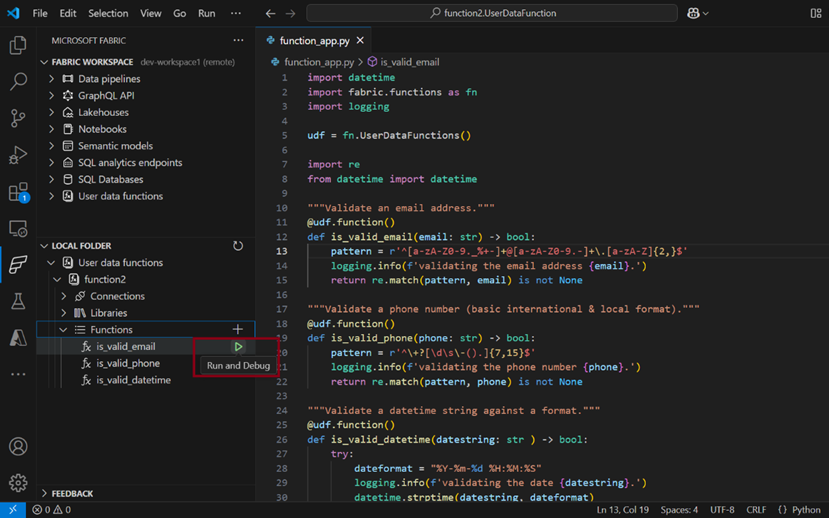Show more menu items ellipsis
This screenshot has width=829, height=518.
point(236,13)
